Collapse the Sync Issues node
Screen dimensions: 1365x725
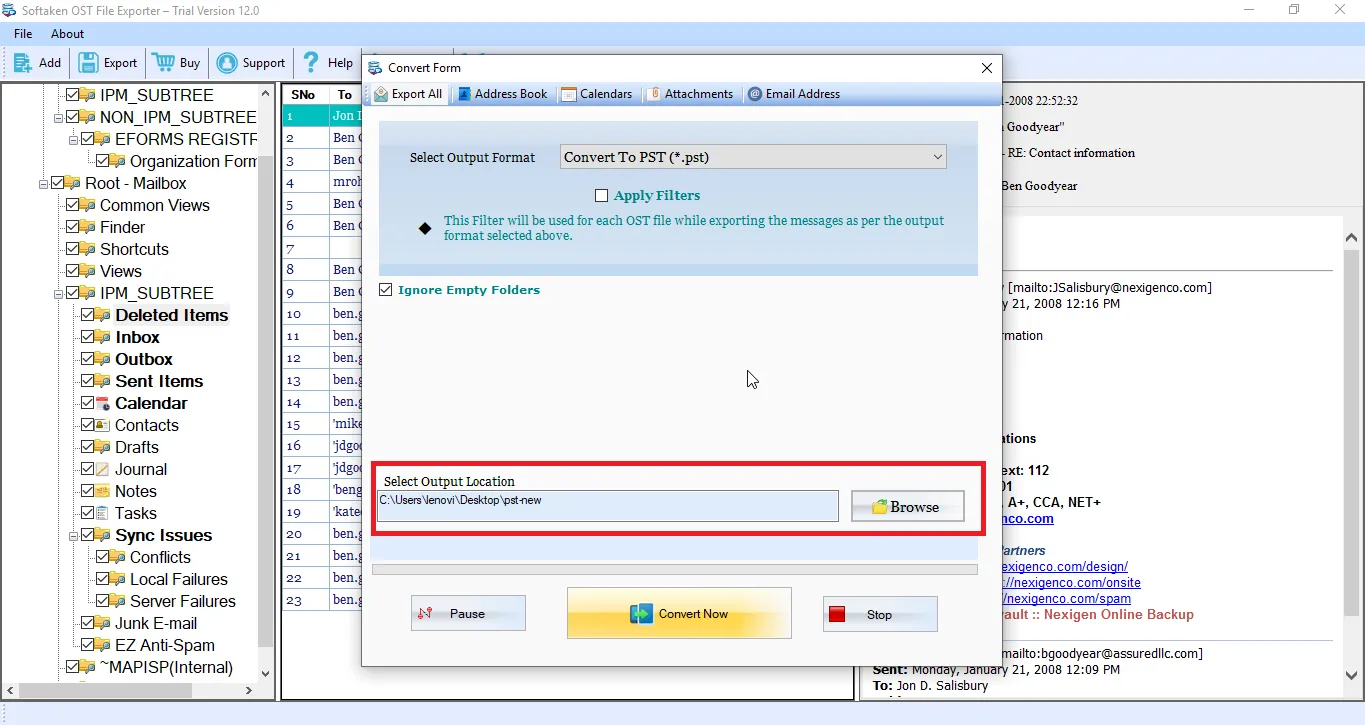[x=73, y=535]
